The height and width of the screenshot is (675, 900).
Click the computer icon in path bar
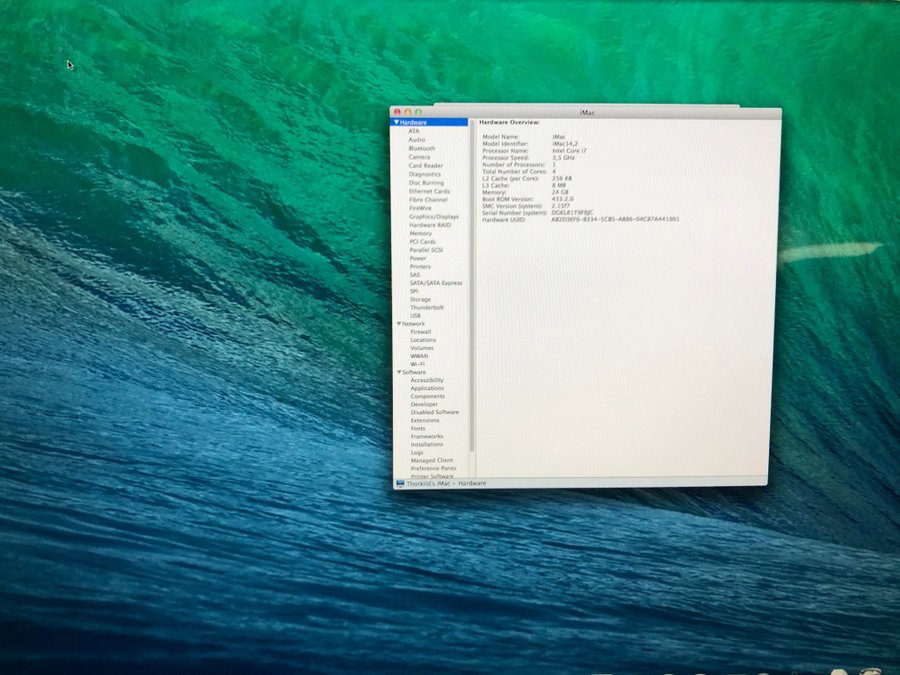click(x=400, y=483)
